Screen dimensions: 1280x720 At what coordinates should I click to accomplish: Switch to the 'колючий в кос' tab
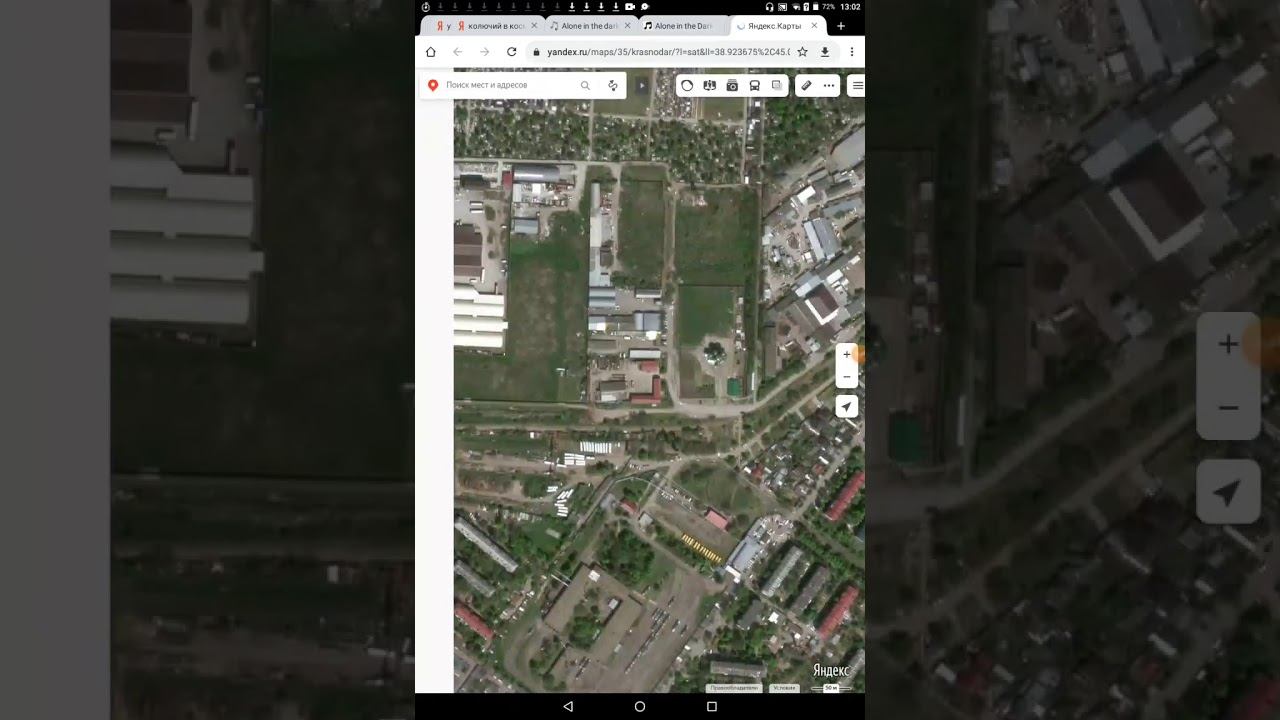click(495, 26)
